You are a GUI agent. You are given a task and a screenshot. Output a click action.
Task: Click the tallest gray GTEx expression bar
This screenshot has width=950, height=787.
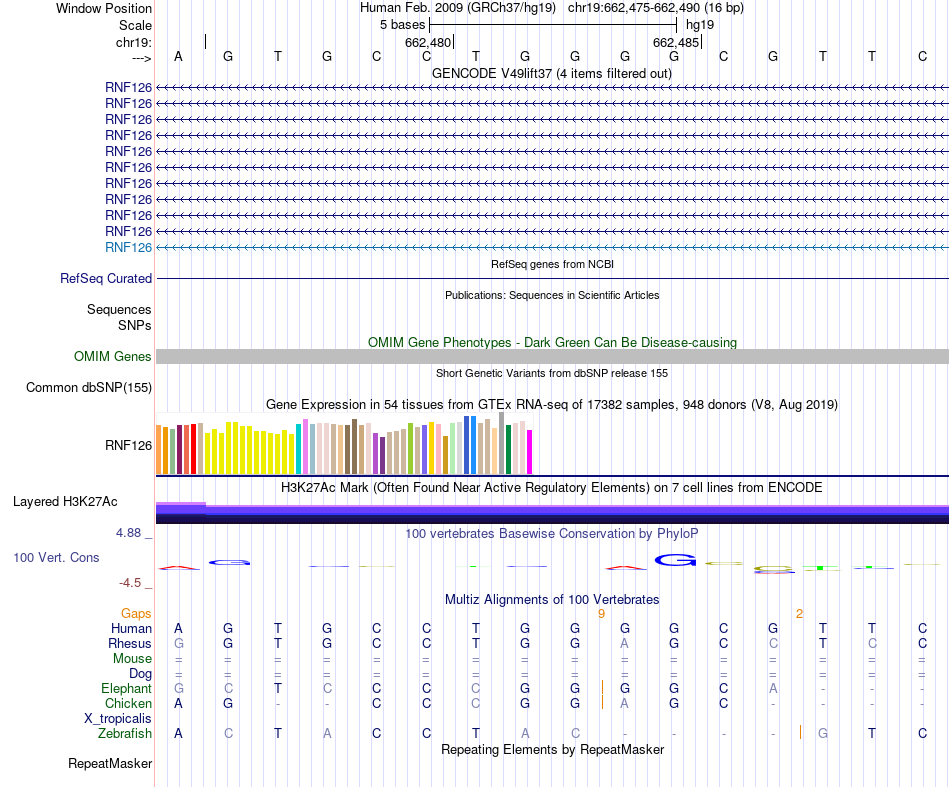[502, 443]
